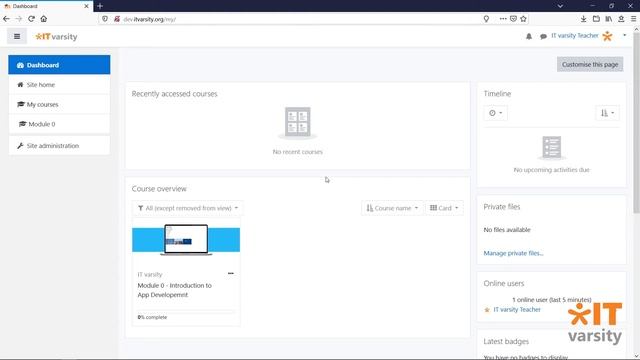Open the browser library icon
This screenshot has width=640, height=360.
pyautogui.click(x=609, y=19)
